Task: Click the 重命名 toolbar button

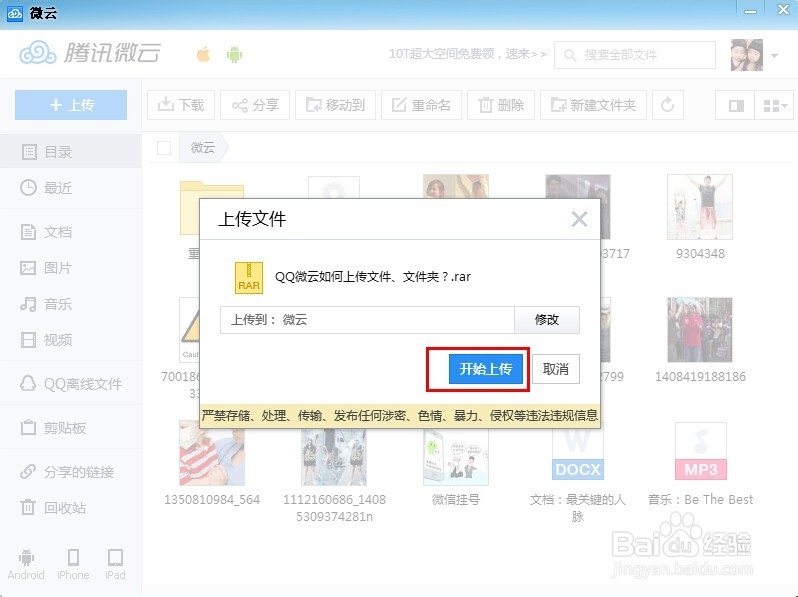Action: point(421,105)
